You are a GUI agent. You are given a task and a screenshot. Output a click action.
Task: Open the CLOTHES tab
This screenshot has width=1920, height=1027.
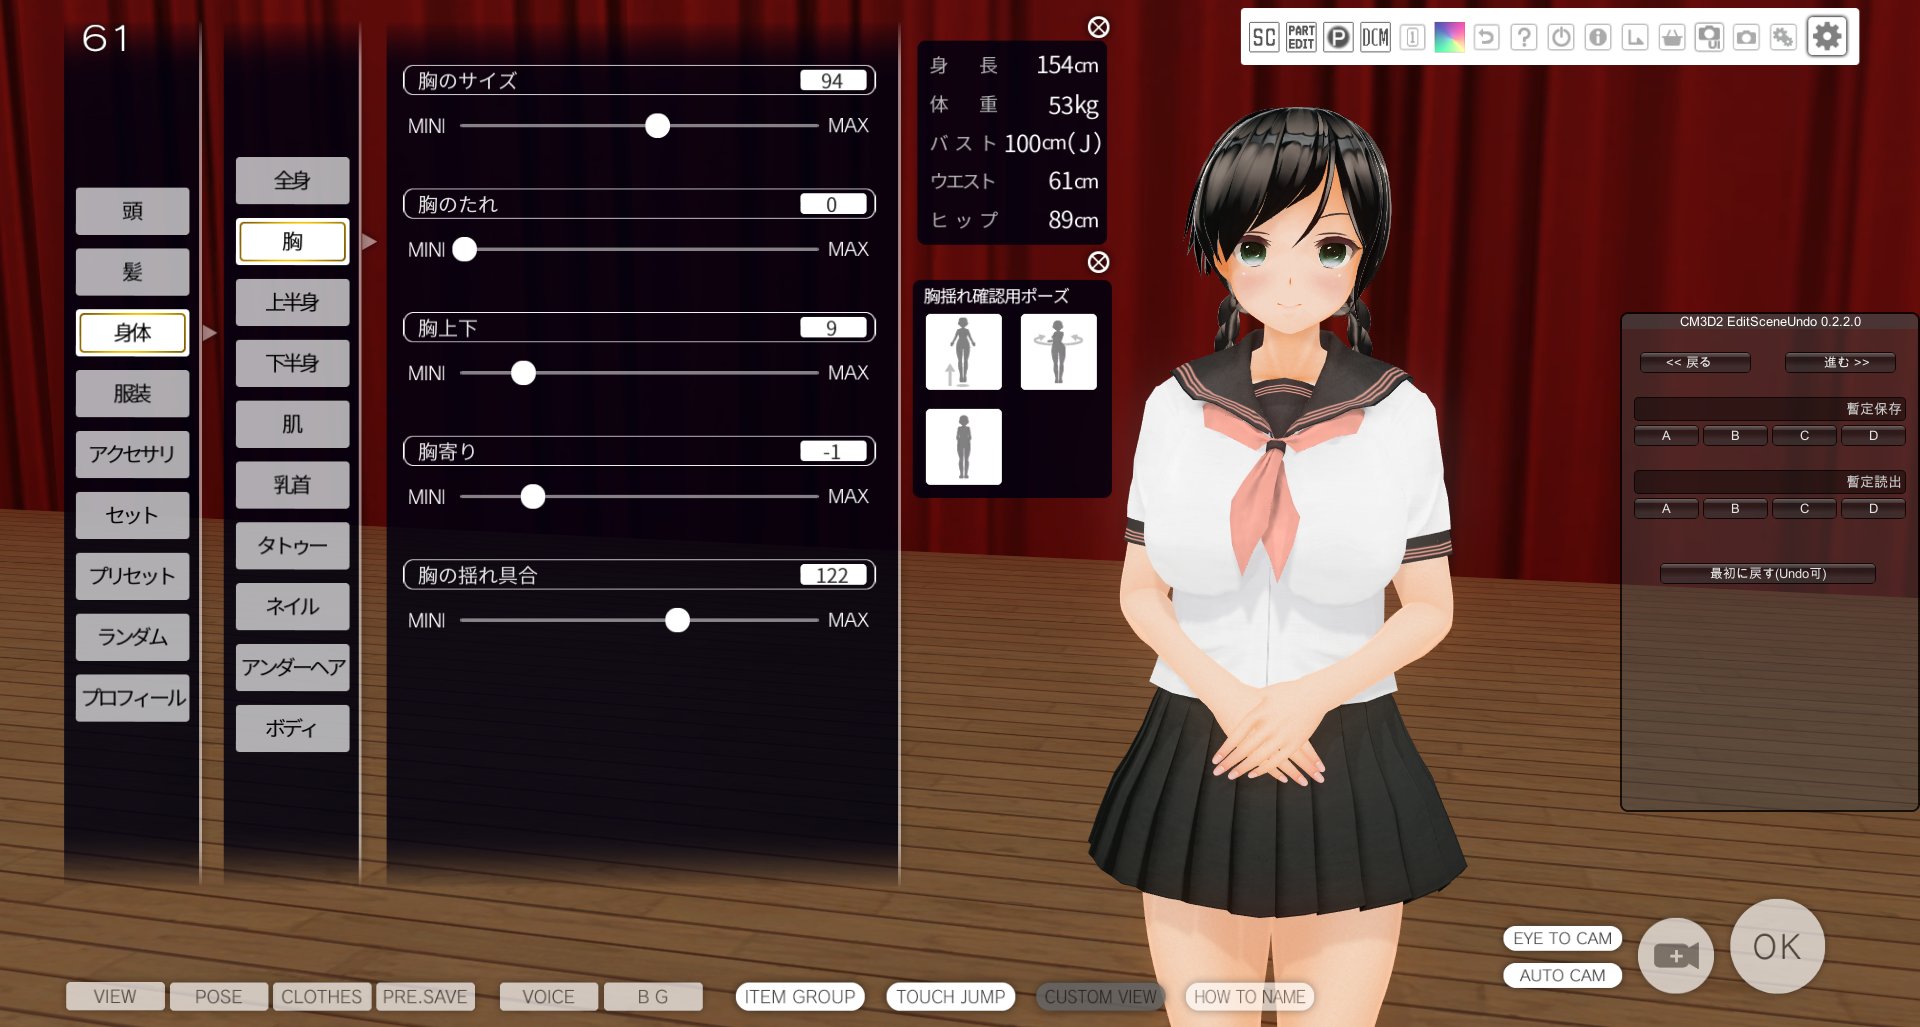click(x=321, y=997)
